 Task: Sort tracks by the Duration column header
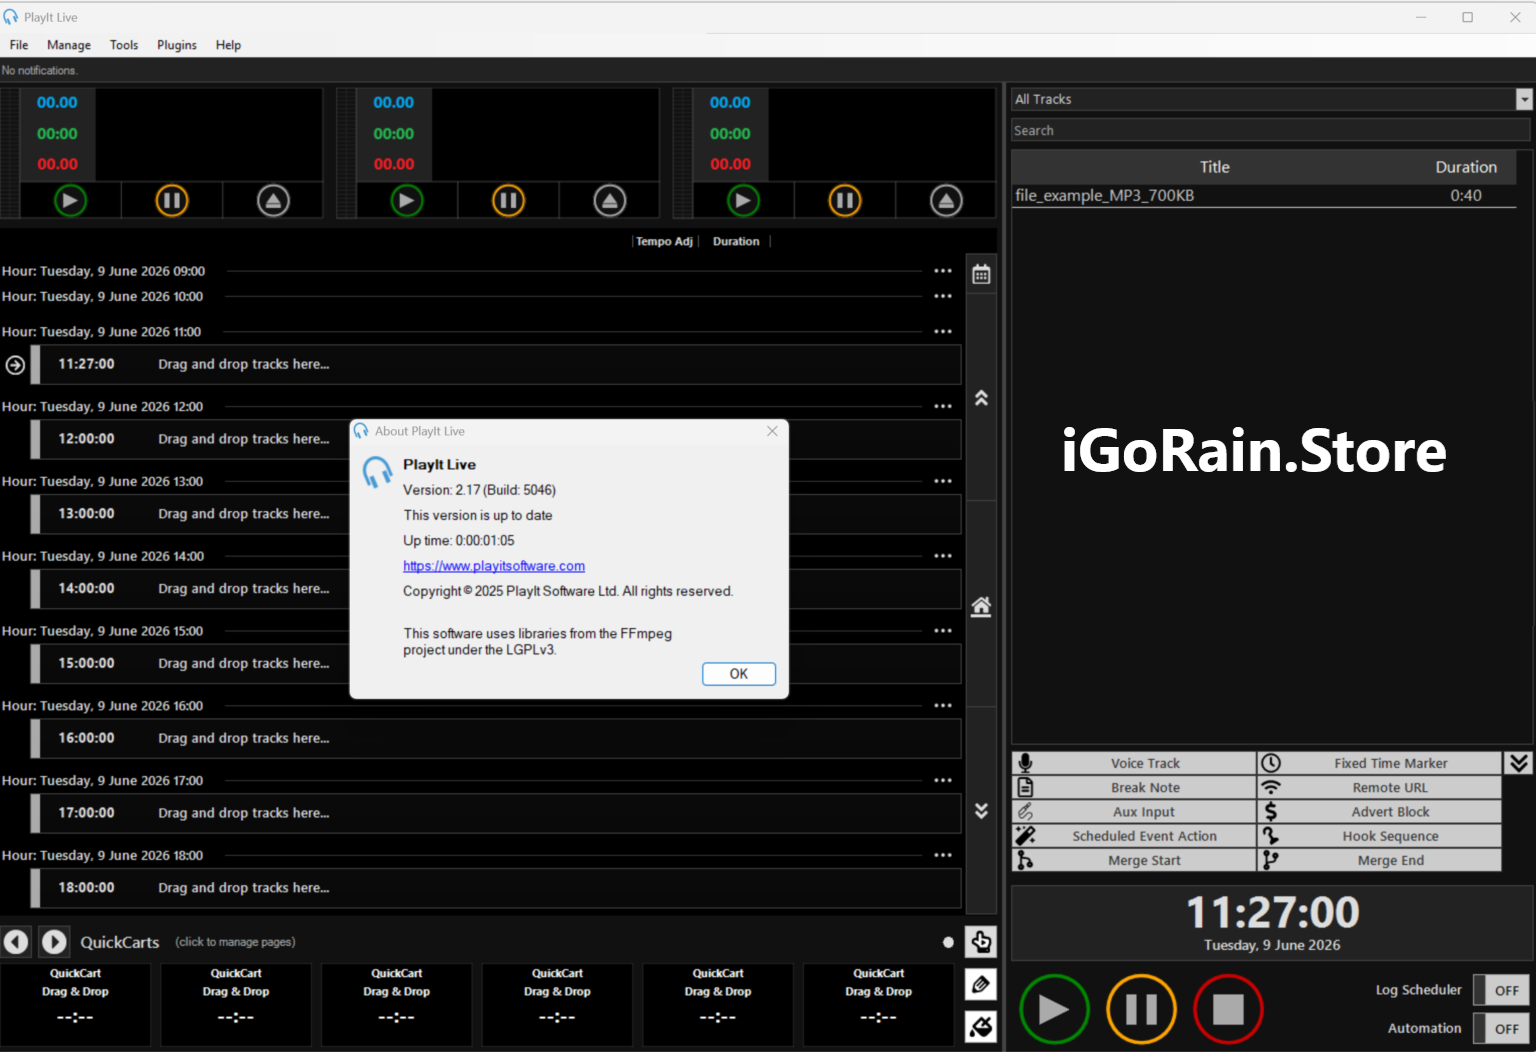(1466, 167)
